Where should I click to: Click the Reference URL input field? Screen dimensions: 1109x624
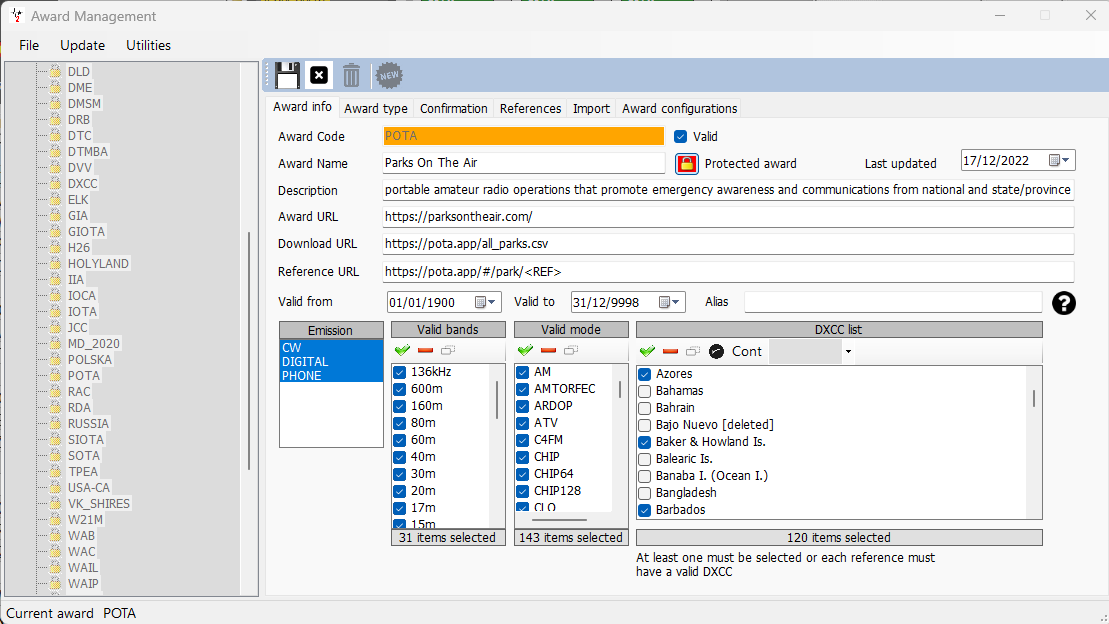click(728, 272)
